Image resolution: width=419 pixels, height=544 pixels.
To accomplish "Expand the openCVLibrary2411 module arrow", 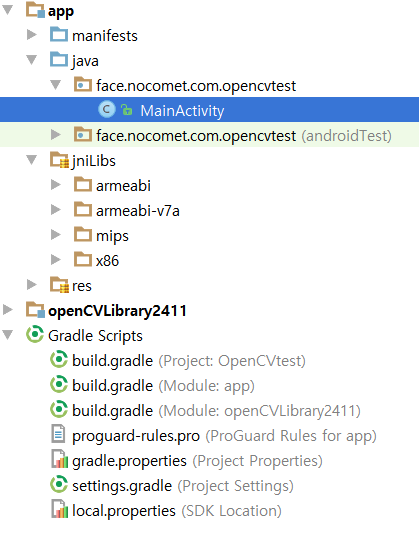I will click(8, 309).
